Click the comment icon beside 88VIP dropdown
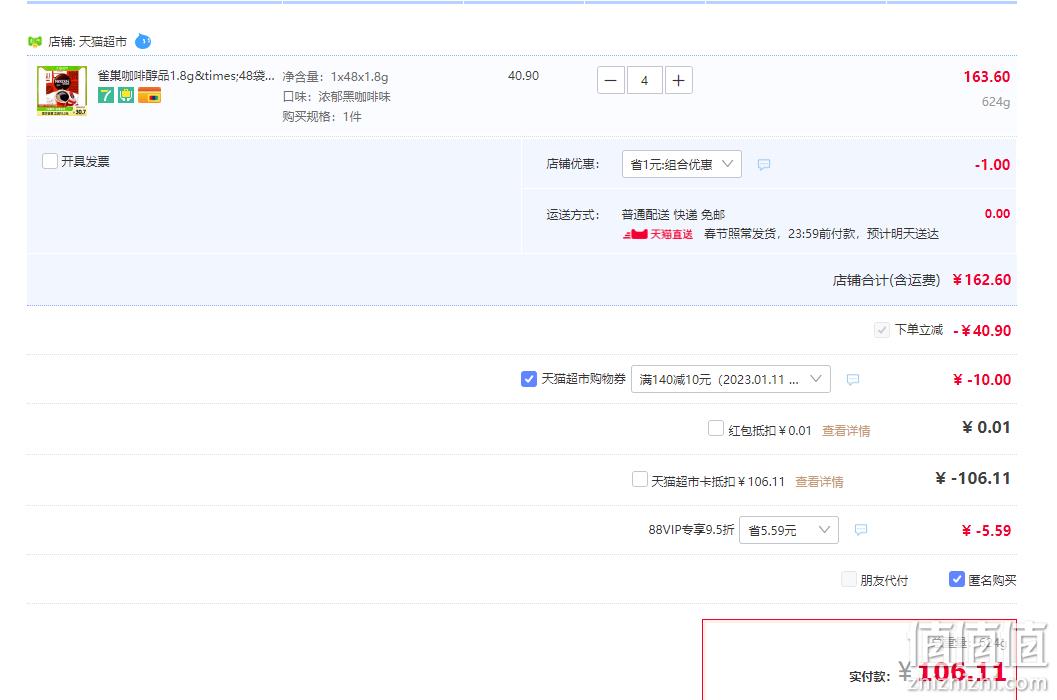The image size is (1057, 700). point(861,530)
